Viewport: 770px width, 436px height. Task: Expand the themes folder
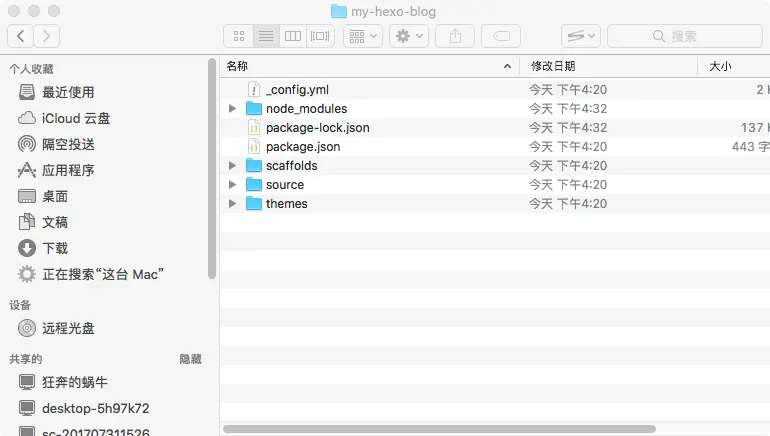tap(232, 203)
